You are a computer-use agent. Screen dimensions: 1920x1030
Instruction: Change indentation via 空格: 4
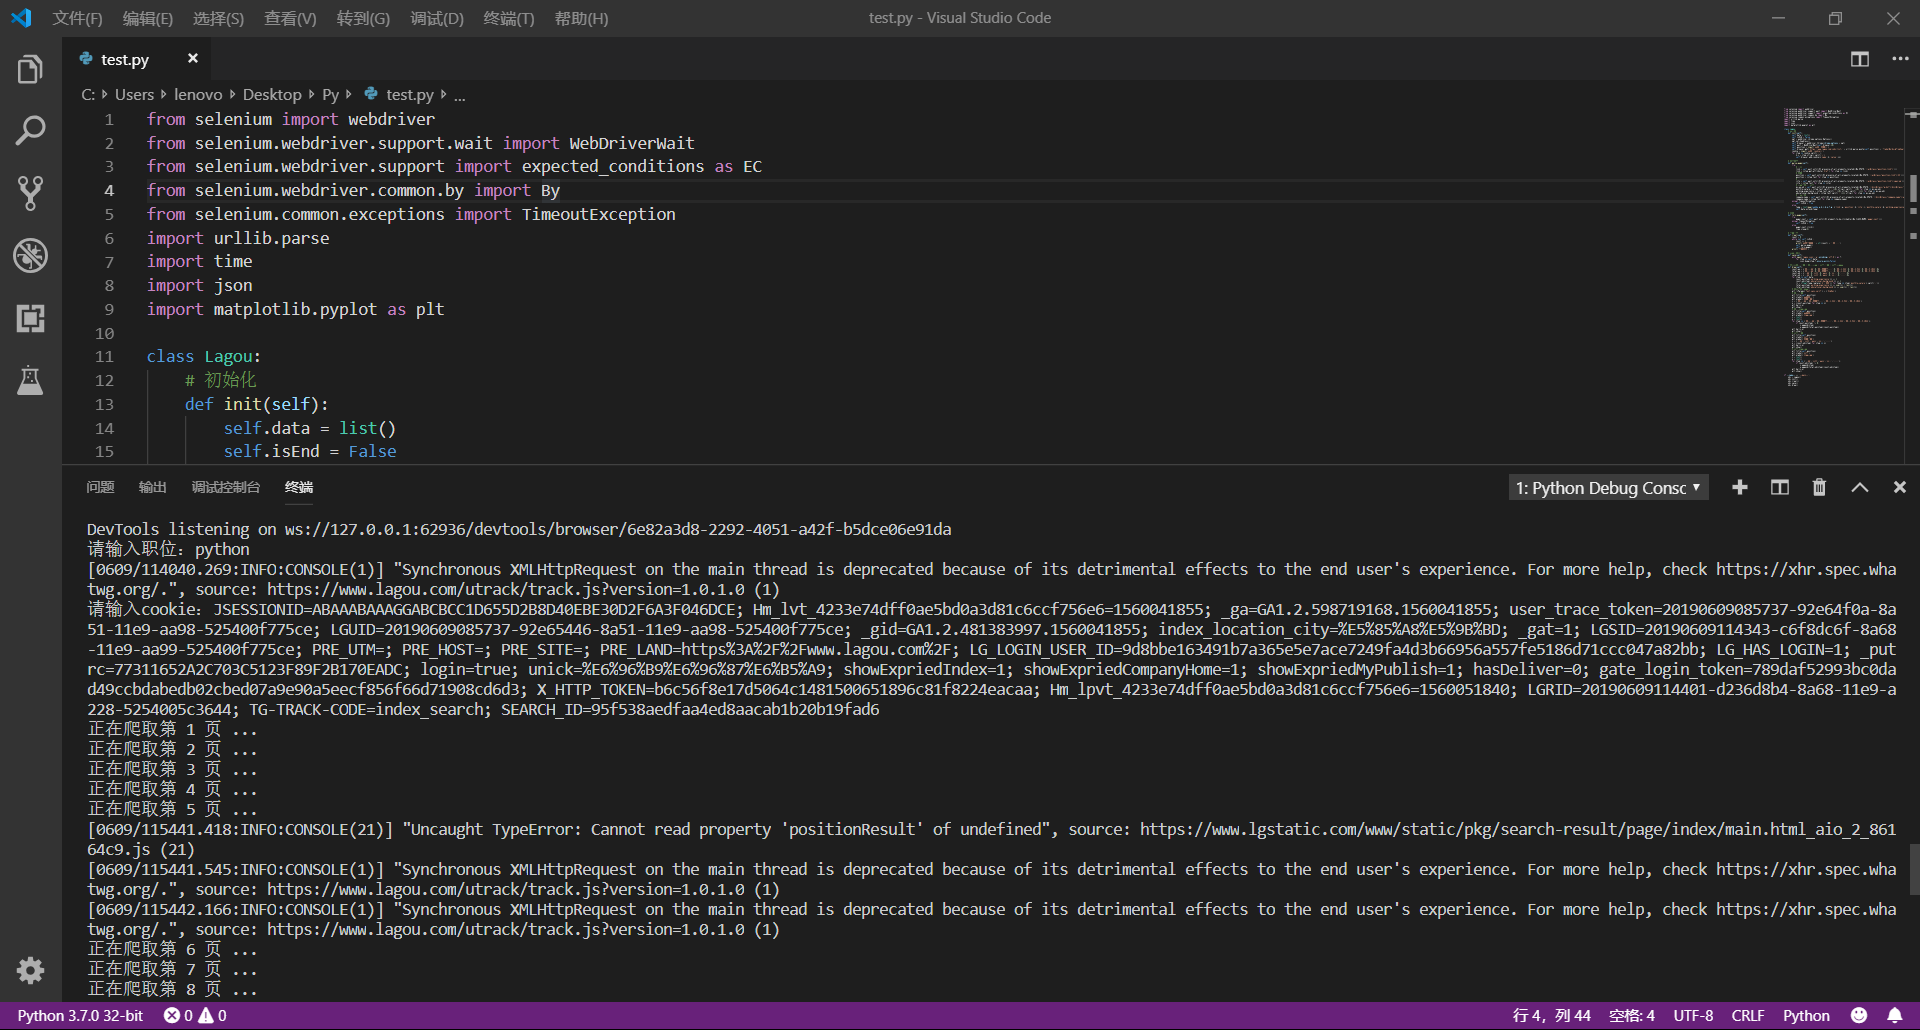point(1631,1015)
